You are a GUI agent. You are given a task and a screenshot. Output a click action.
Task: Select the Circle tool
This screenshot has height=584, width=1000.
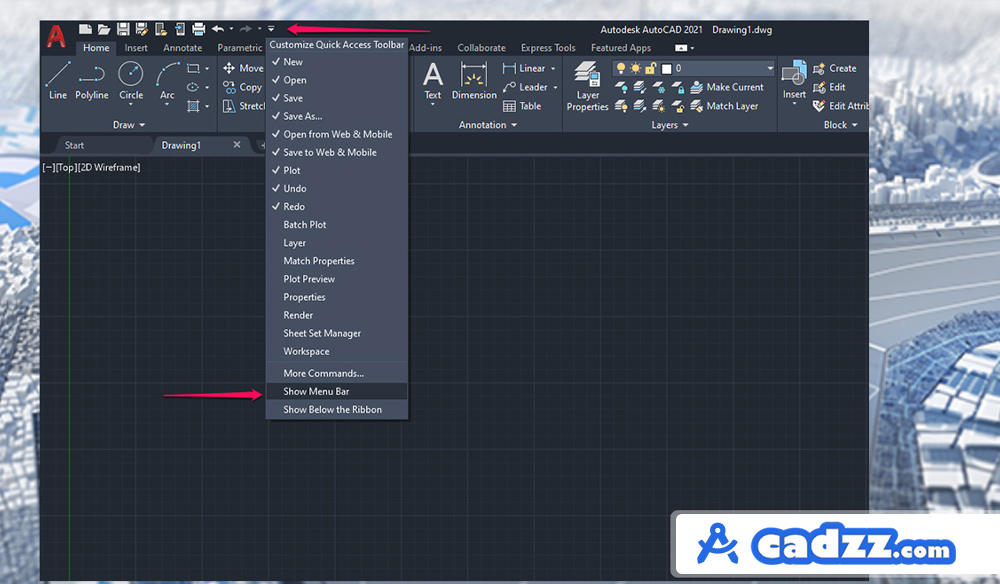click(131, 80)
